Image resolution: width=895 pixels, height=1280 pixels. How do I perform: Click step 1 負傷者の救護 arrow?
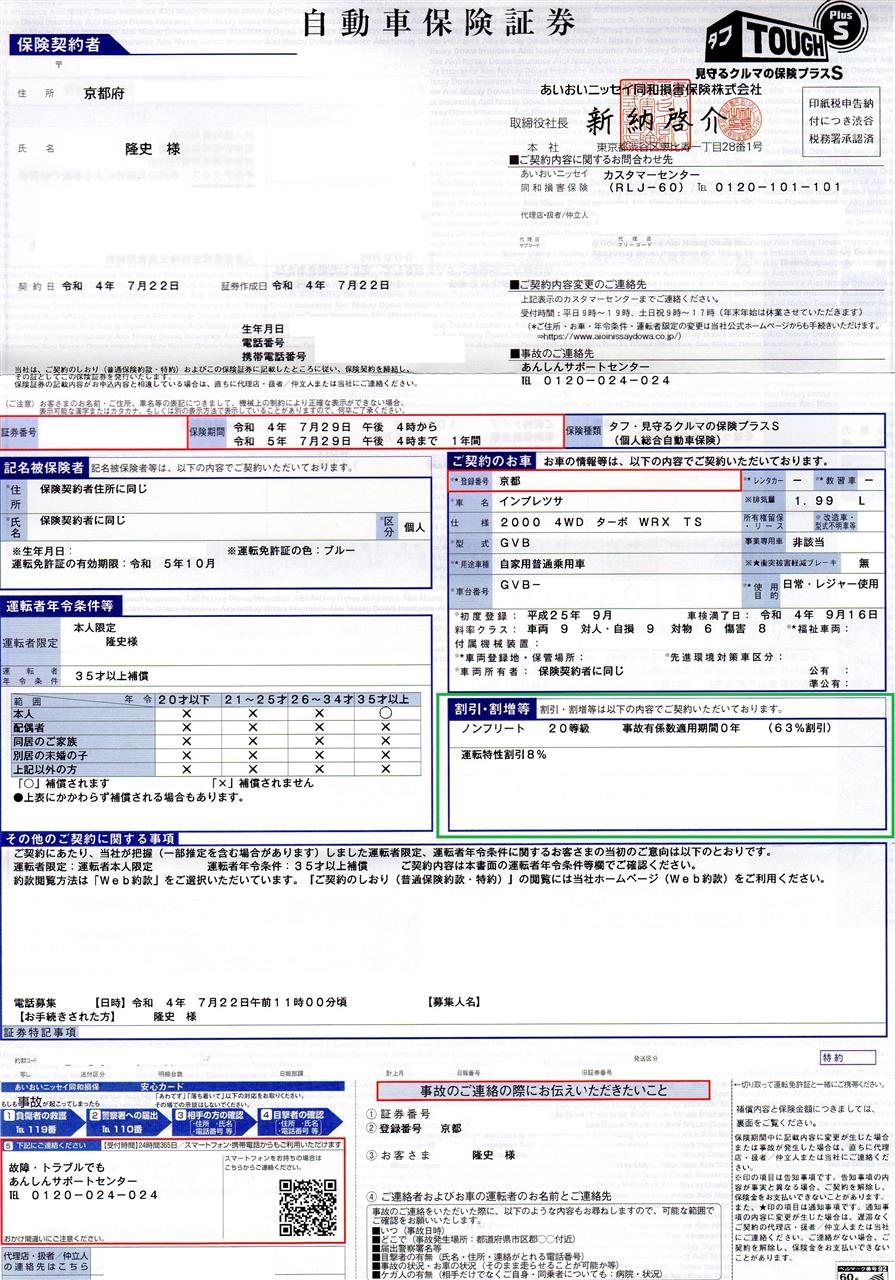pyautogui.click(x=45, y=1121)
